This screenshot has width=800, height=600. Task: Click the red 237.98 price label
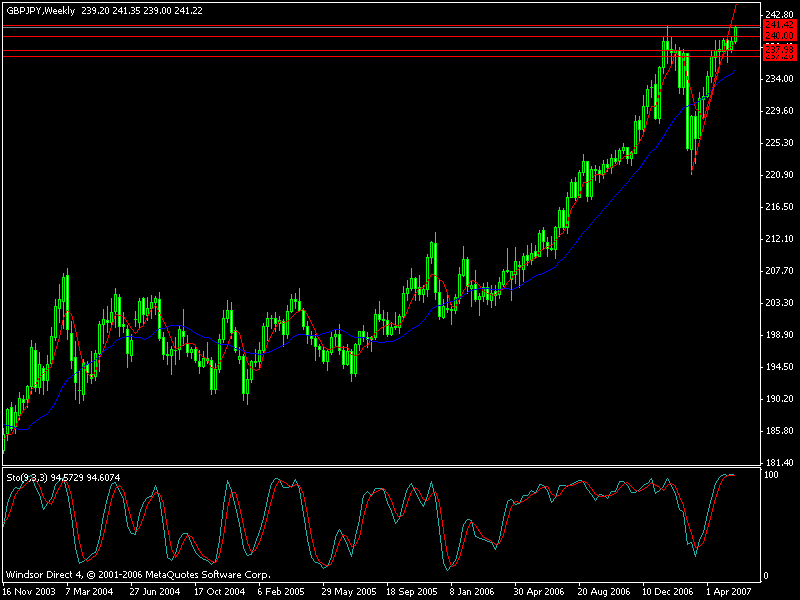(778, 47)
